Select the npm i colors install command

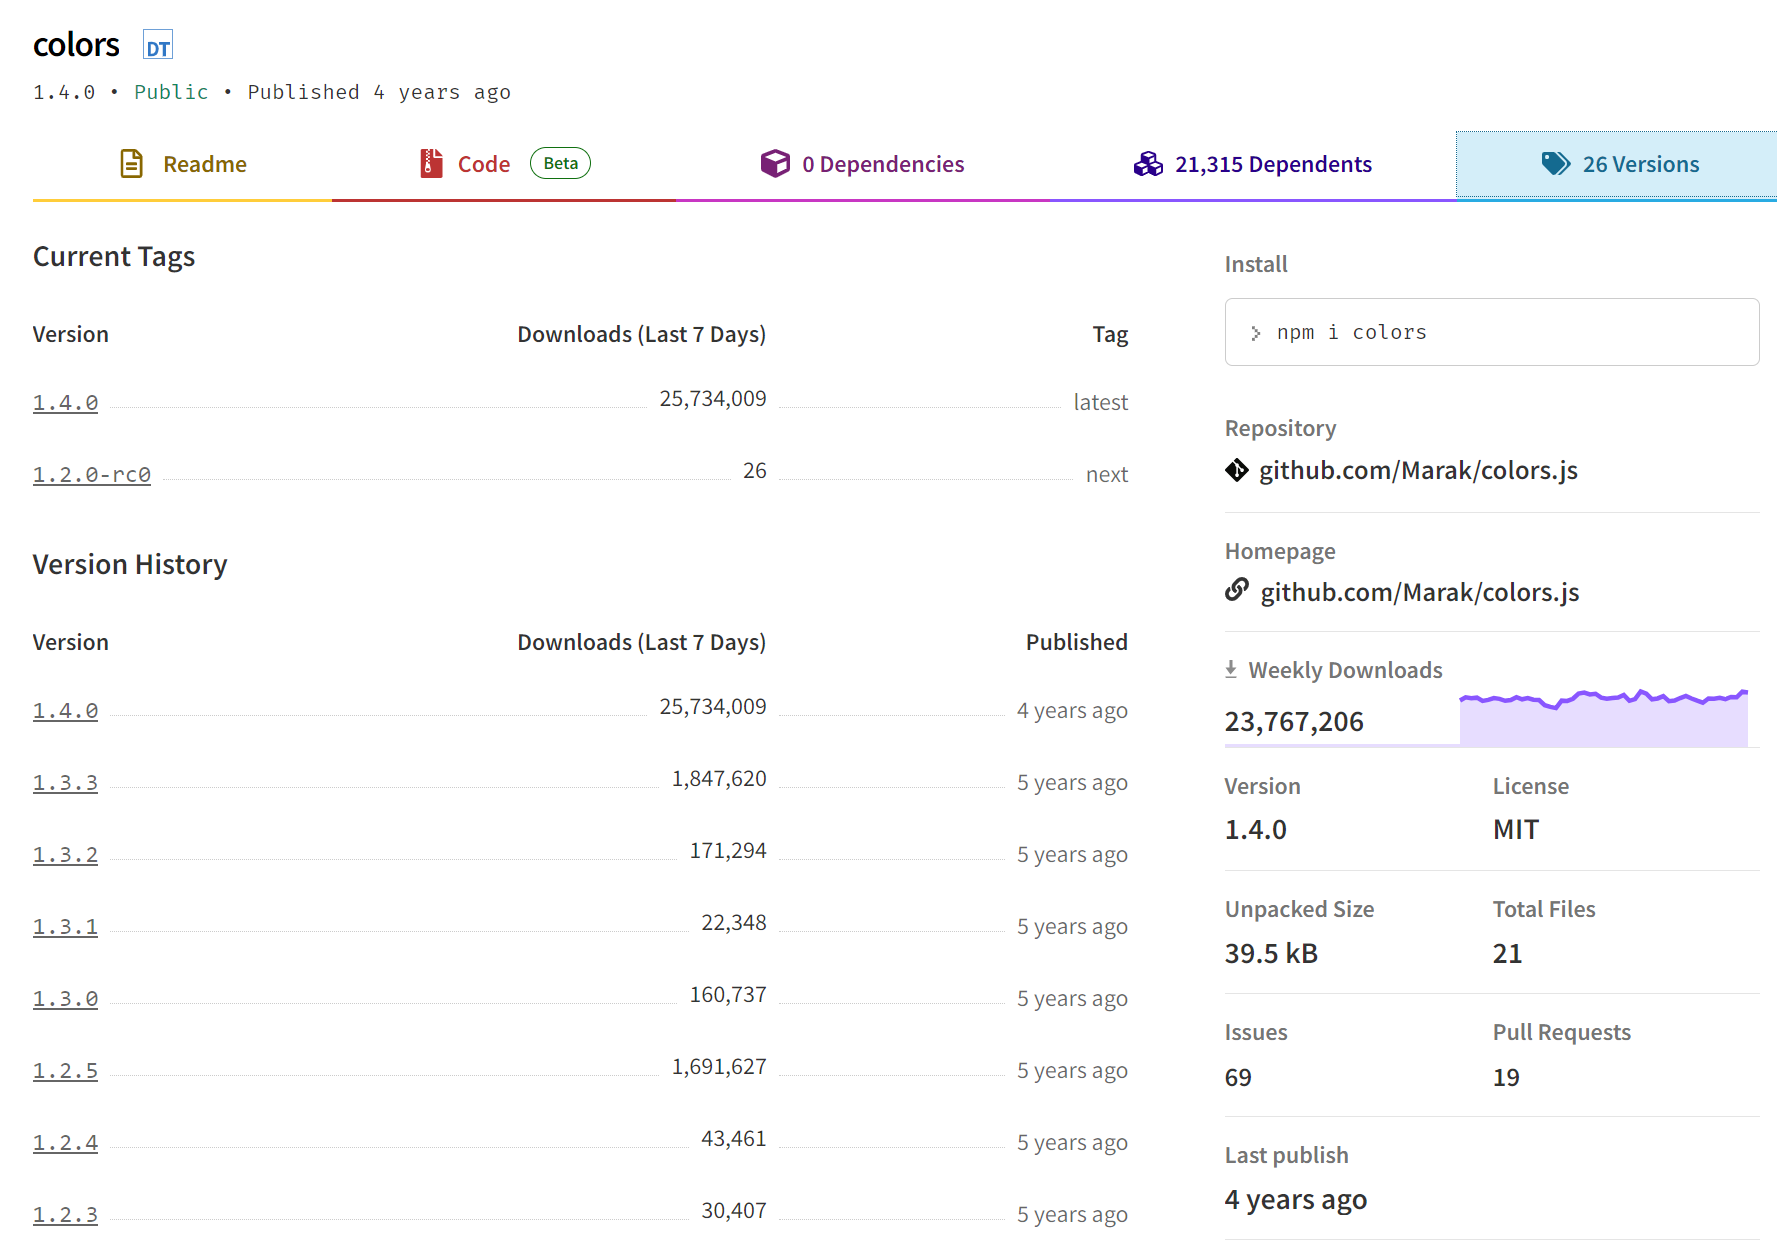(1352, 332)
